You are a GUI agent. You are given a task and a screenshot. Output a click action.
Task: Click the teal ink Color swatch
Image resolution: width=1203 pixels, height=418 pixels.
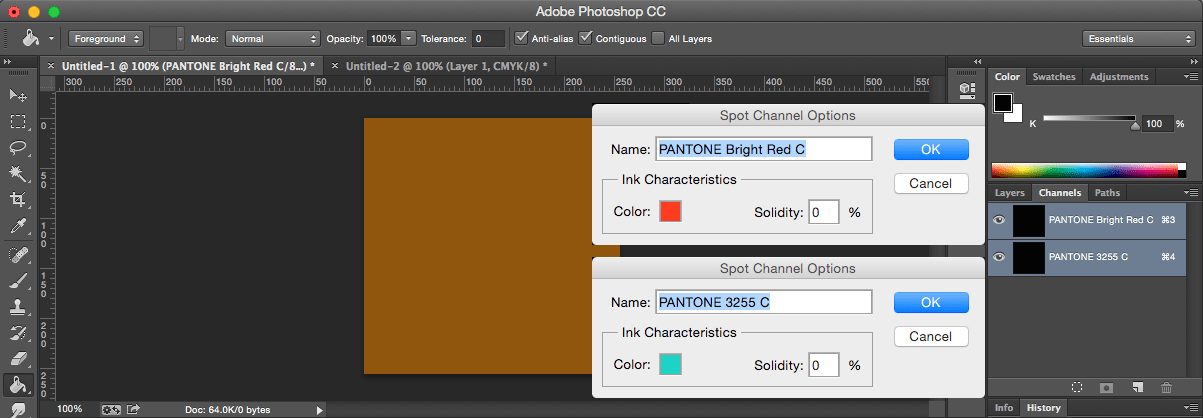pyautogui.click(x=670, y=364)
